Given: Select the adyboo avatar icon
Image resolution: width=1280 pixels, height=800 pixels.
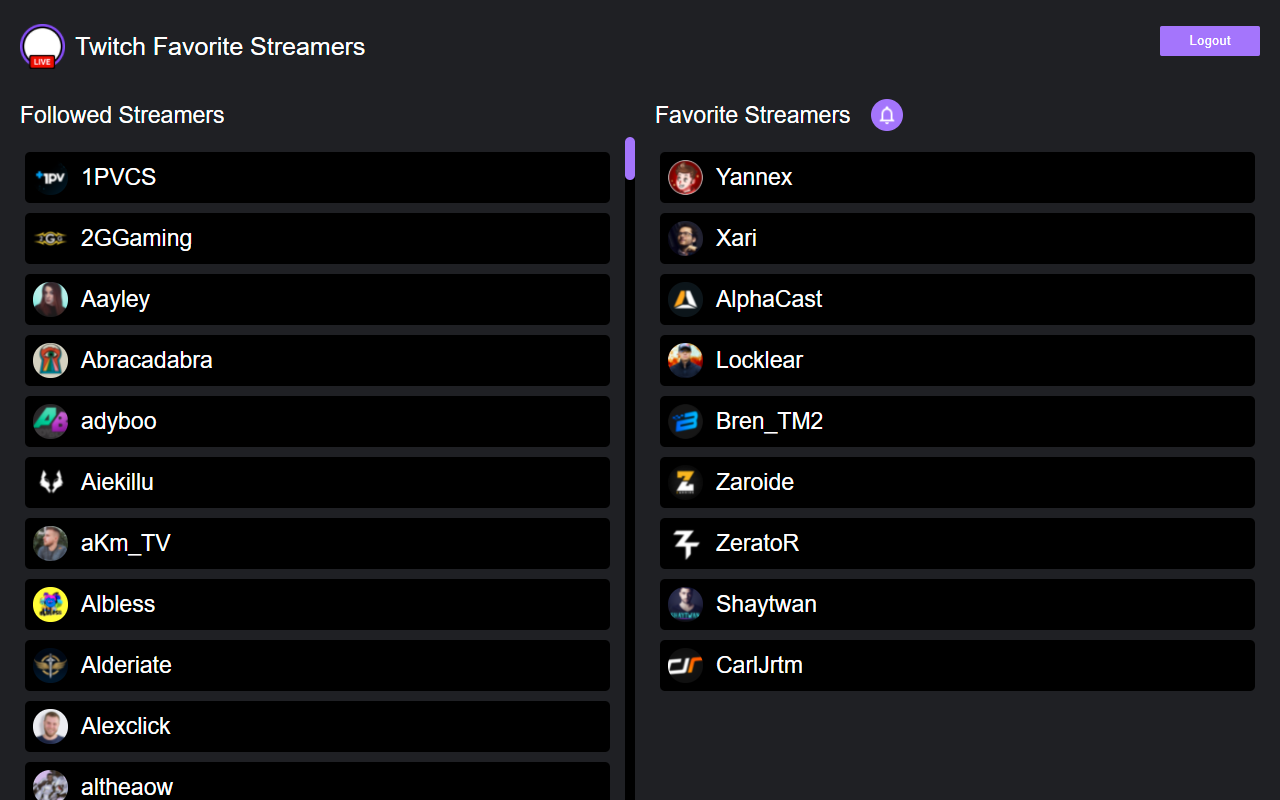Looking at the screenshot, I should 50,421.
